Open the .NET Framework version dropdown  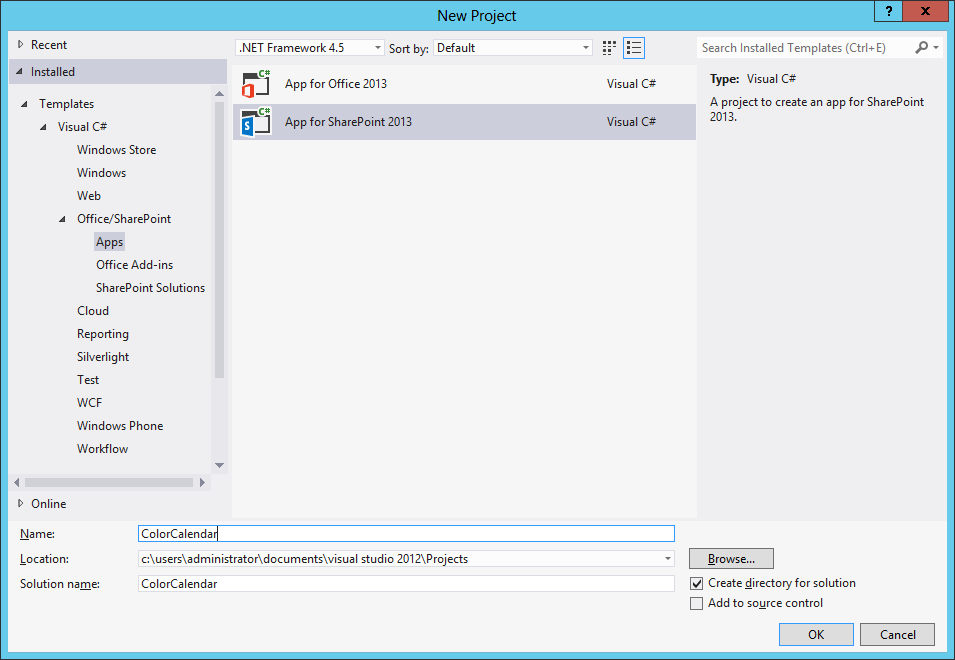point(310,48)
